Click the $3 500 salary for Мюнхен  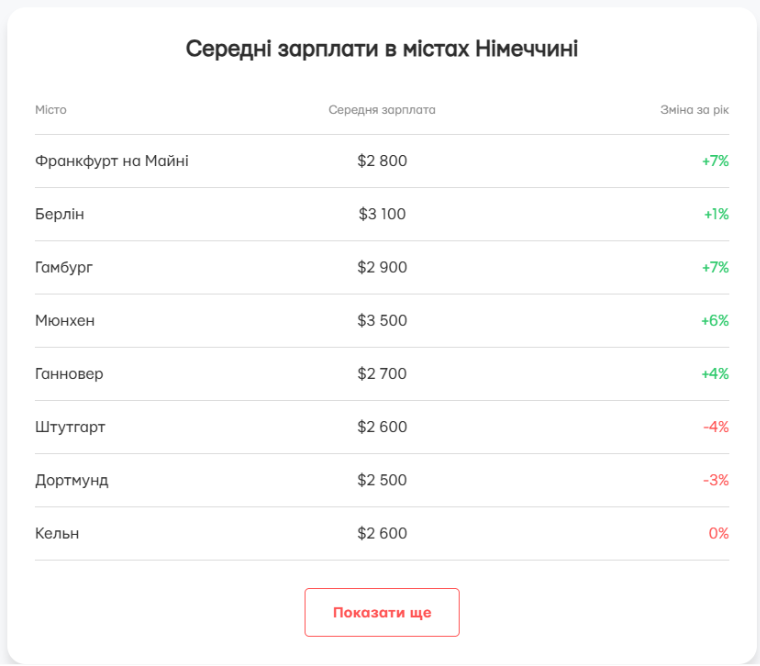coord(382,320)
